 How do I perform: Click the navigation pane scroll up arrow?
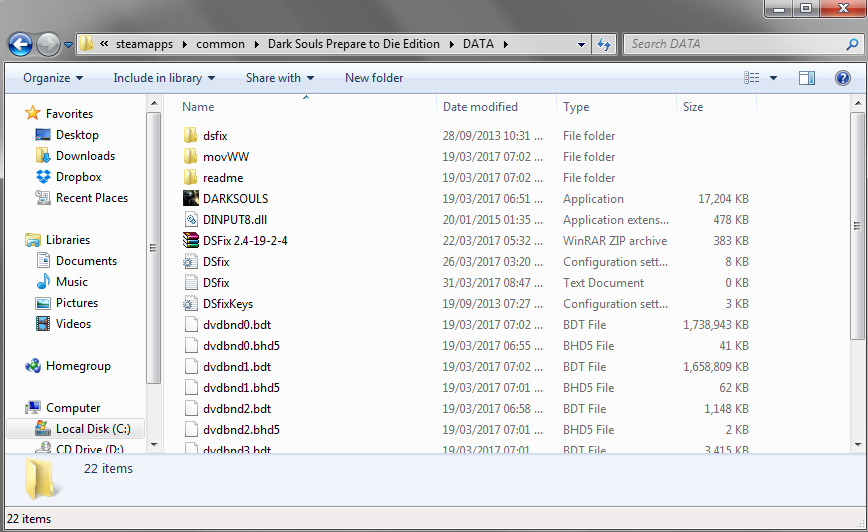pyautogui.click(x=154, y=103)
